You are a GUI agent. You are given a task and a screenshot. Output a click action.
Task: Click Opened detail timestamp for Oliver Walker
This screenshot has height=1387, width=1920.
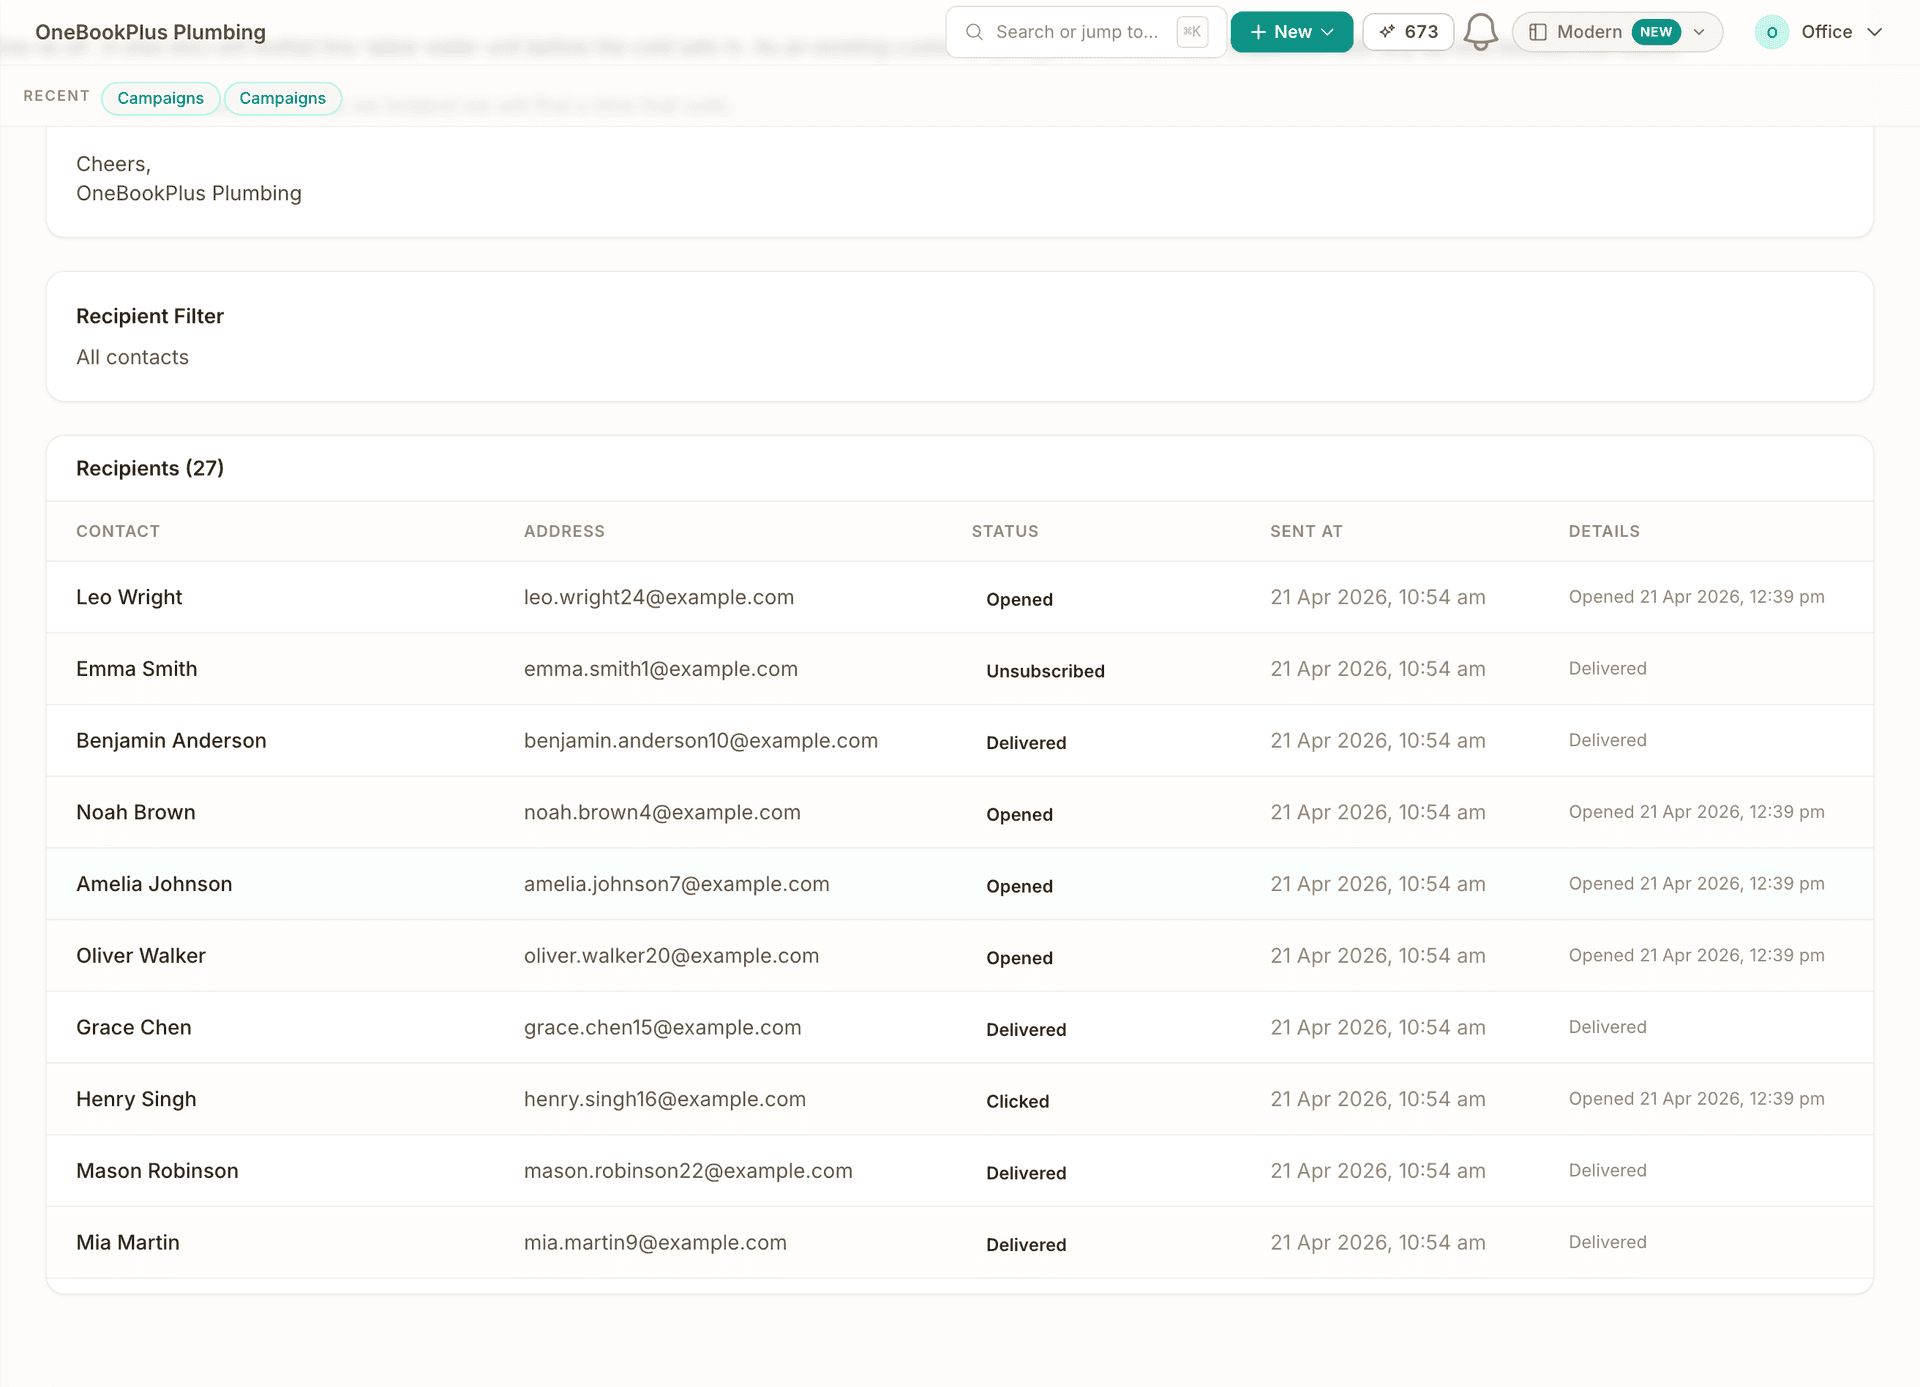tap(1696, 955)
